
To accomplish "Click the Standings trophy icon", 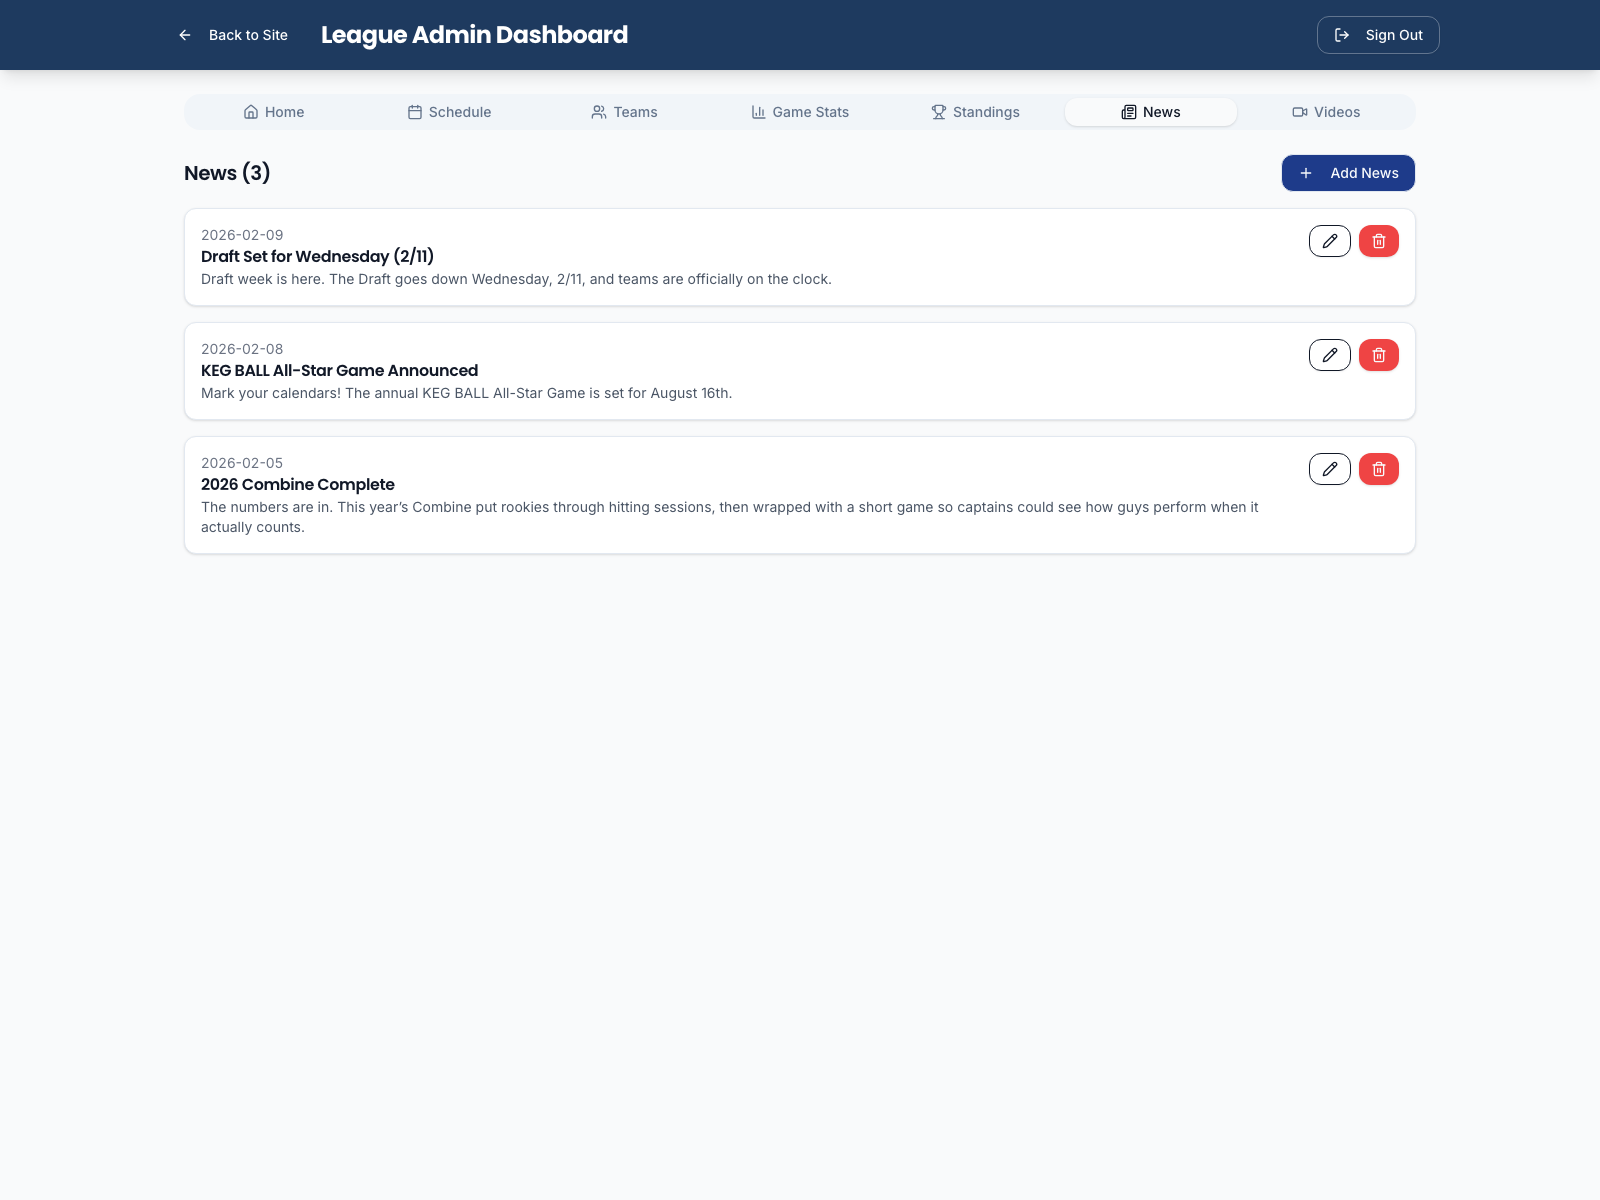I will coord(938,112).
